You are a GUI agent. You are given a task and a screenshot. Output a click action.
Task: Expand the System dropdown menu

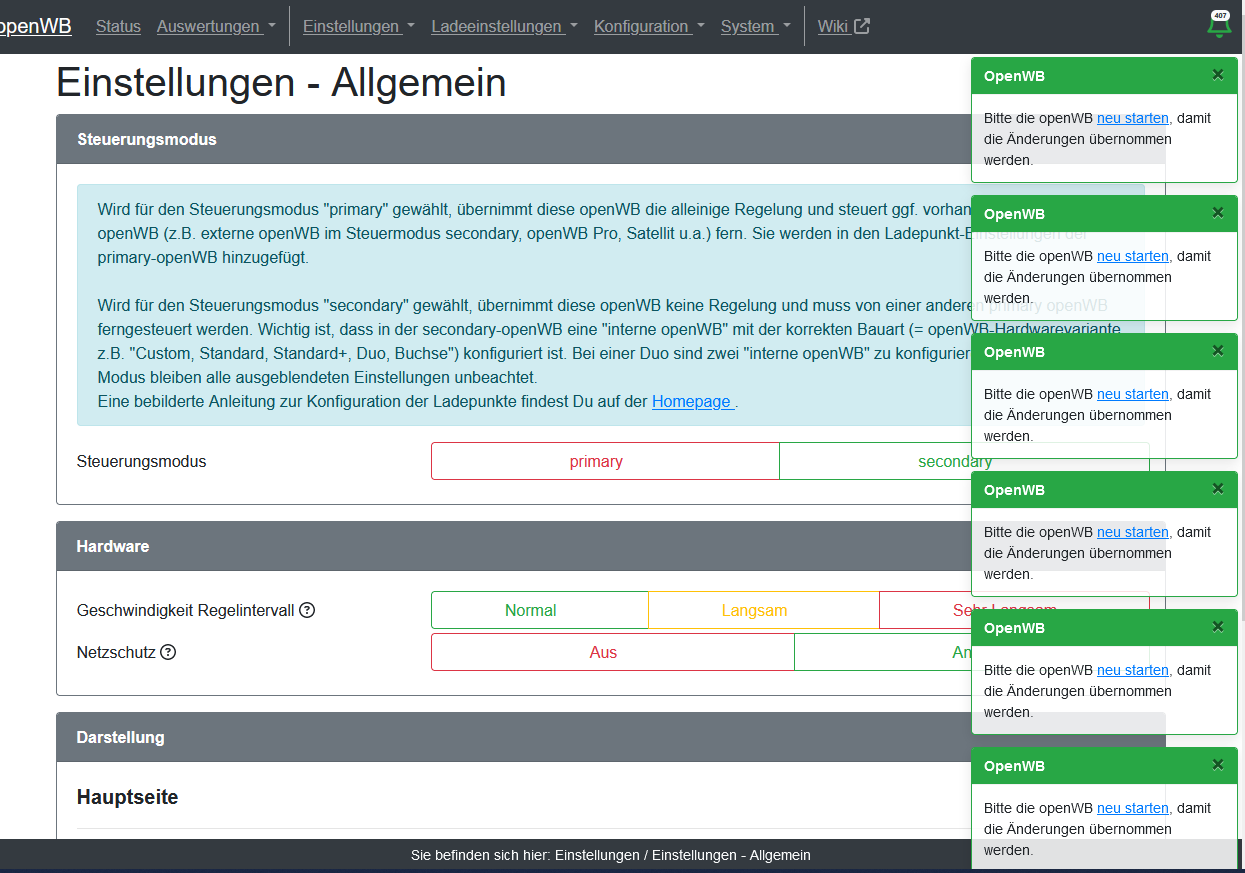point(756,27)
